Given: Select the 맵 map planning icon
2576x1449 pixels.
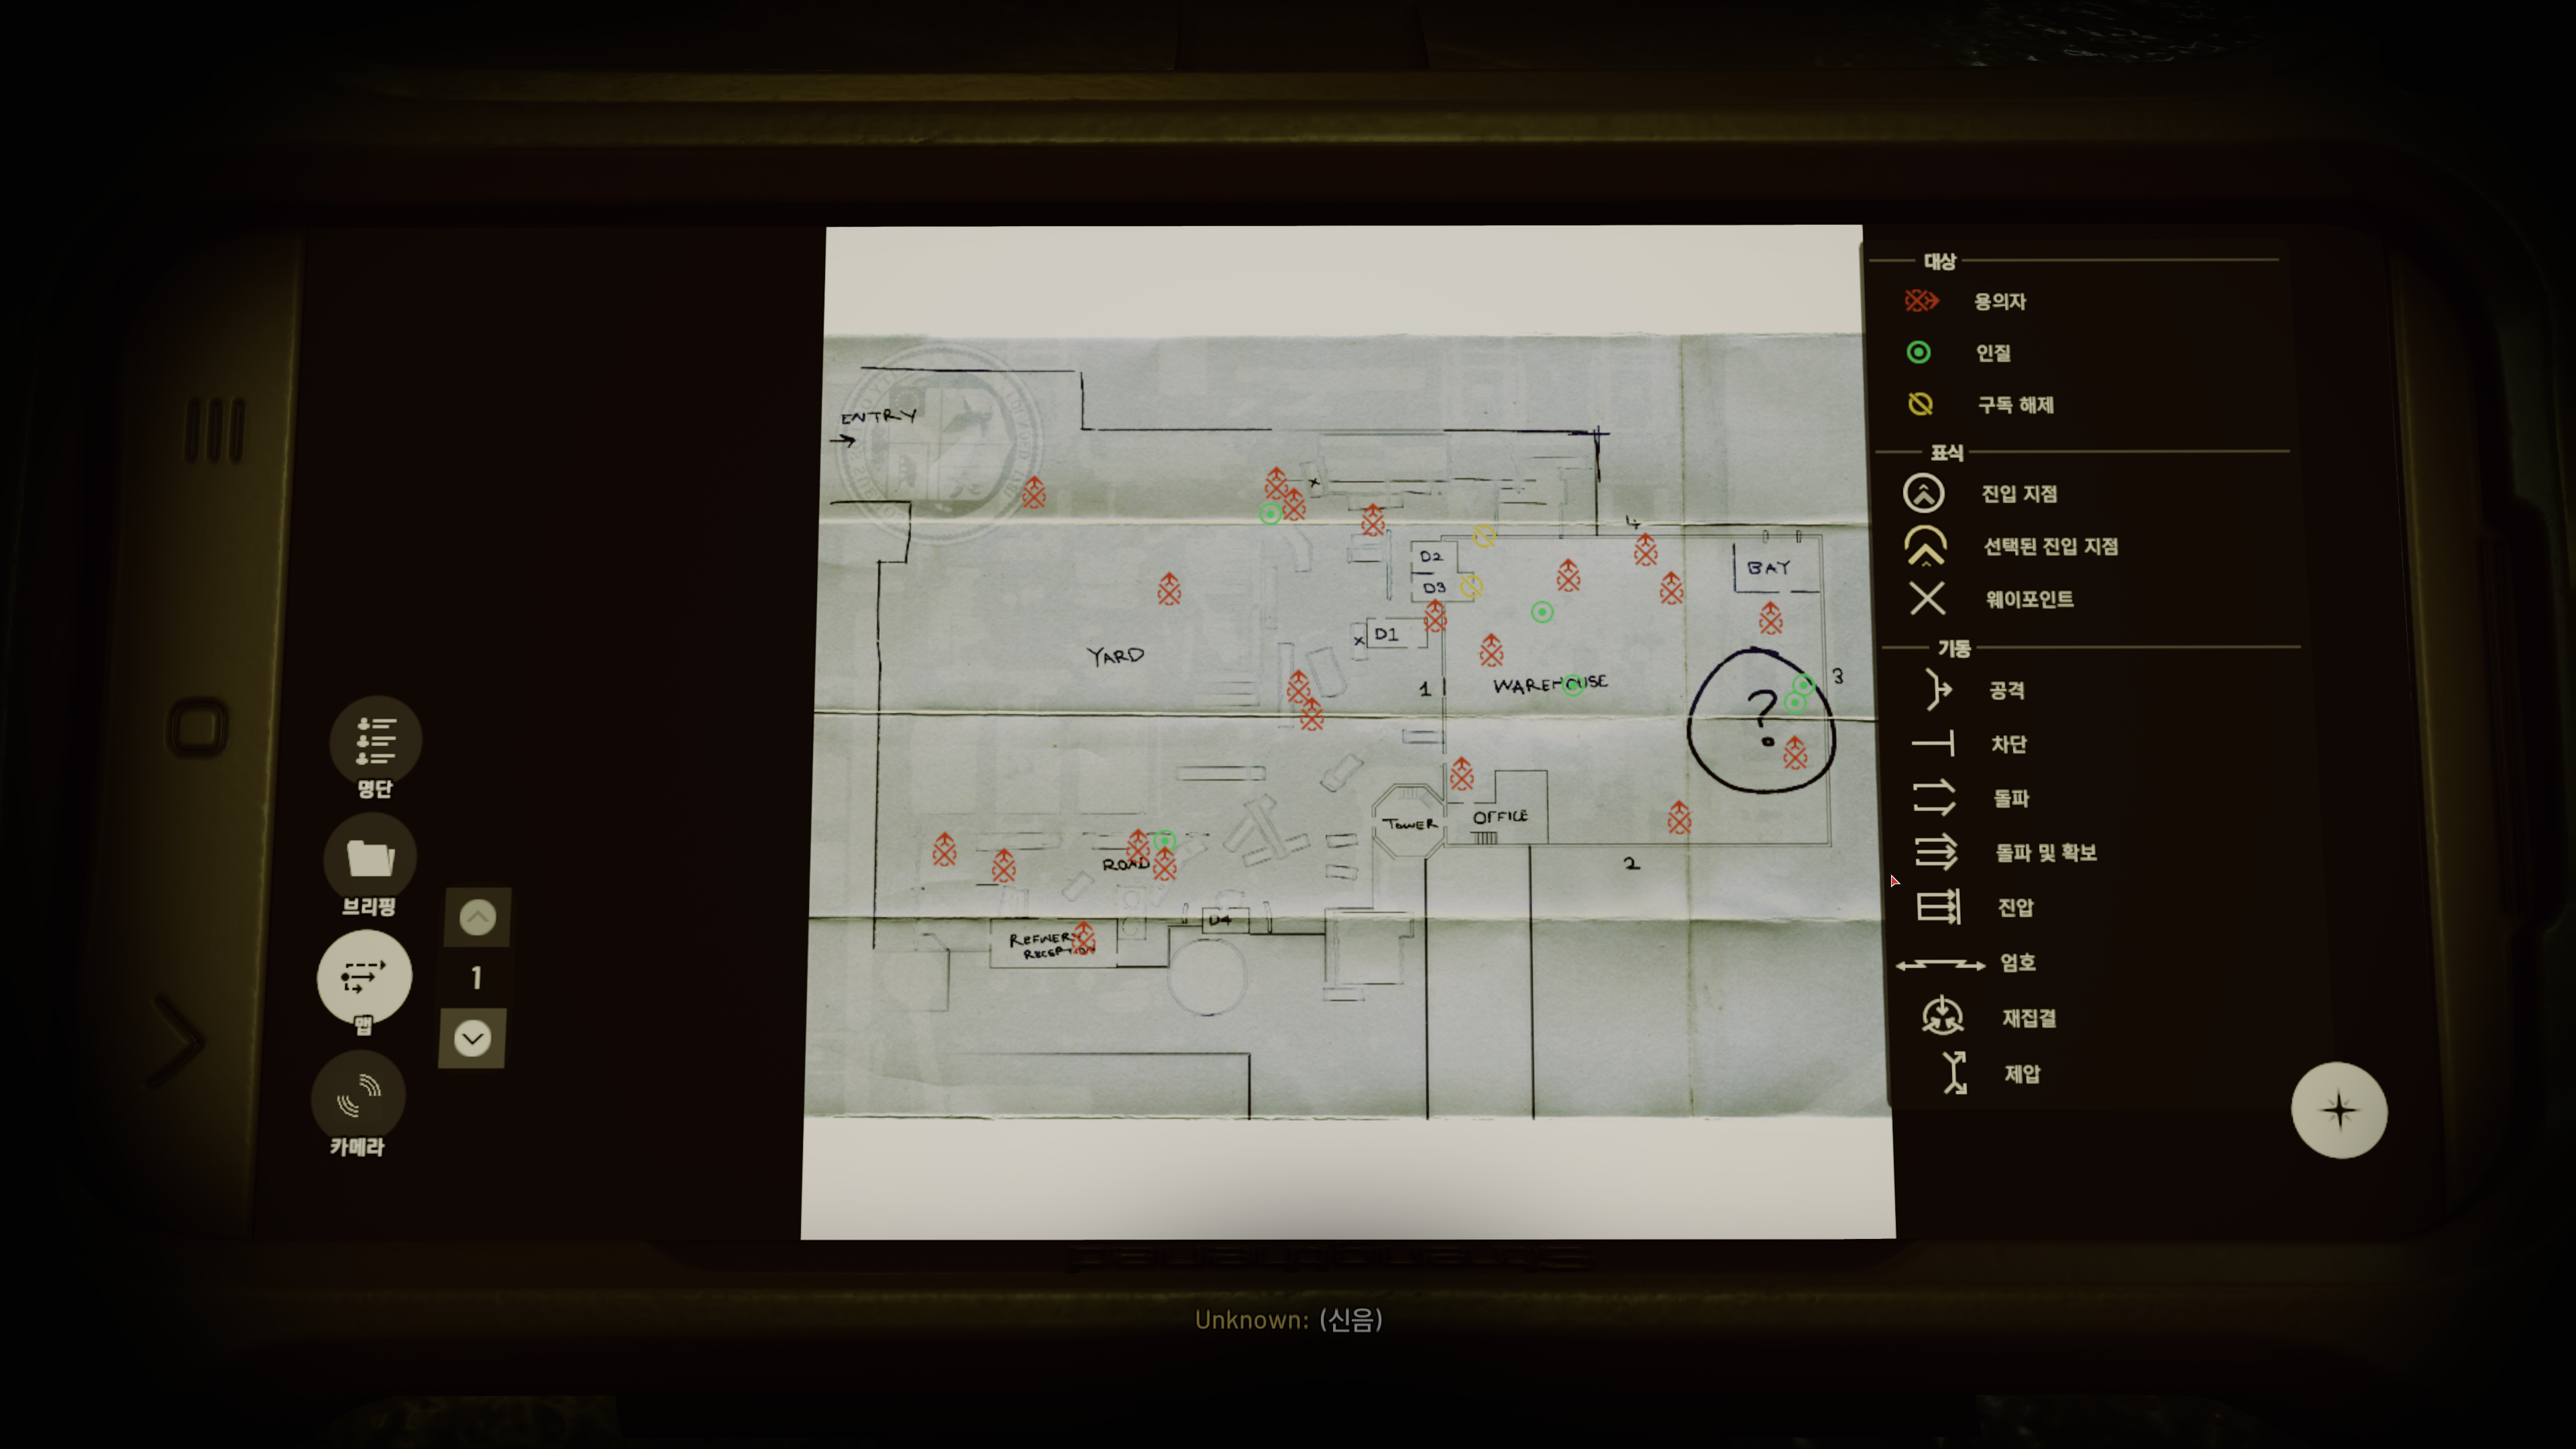Looking at the screenshot, I should point(364,977).
